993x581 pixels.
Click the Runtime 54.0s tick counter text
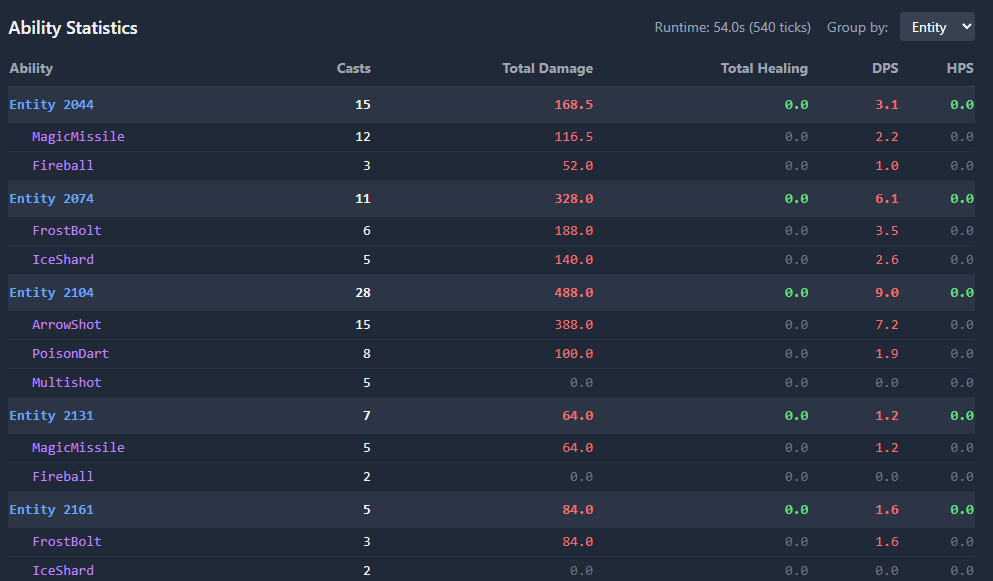[x=732, y=27]
